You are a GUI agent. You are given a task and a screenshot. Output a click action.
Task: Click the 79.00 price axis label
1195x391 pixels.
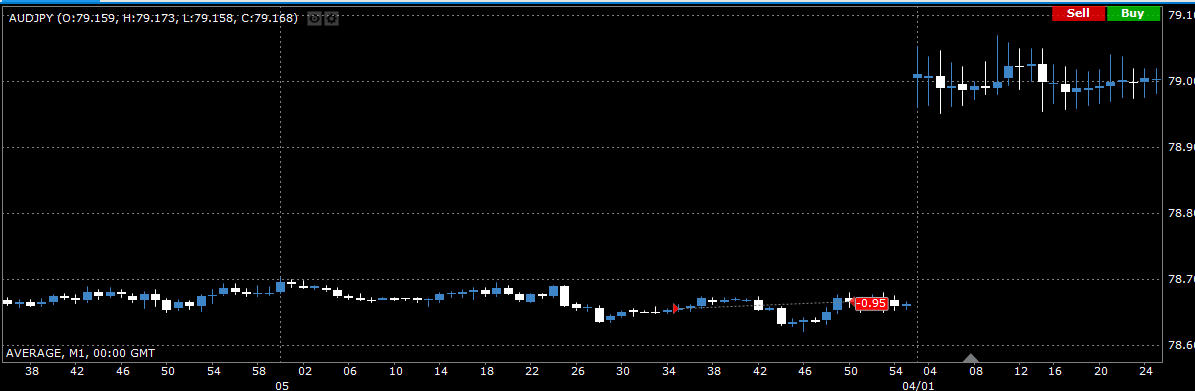click(x=1181, y=81)
